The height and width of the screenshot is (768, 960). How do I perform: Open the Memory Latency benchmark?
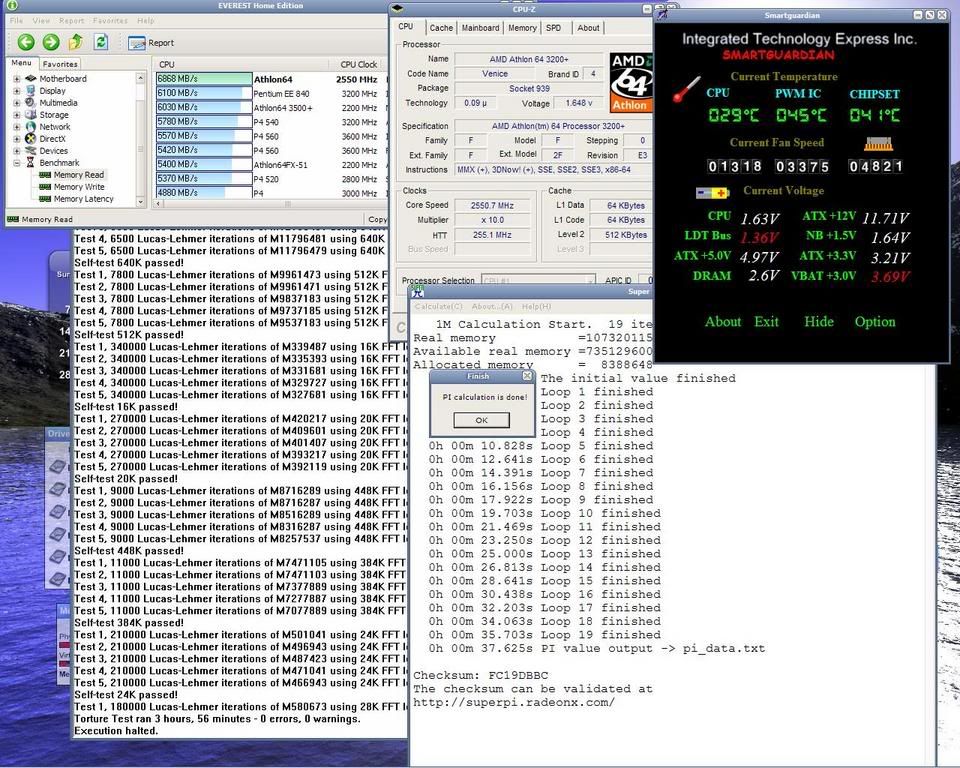coord(83,199)
